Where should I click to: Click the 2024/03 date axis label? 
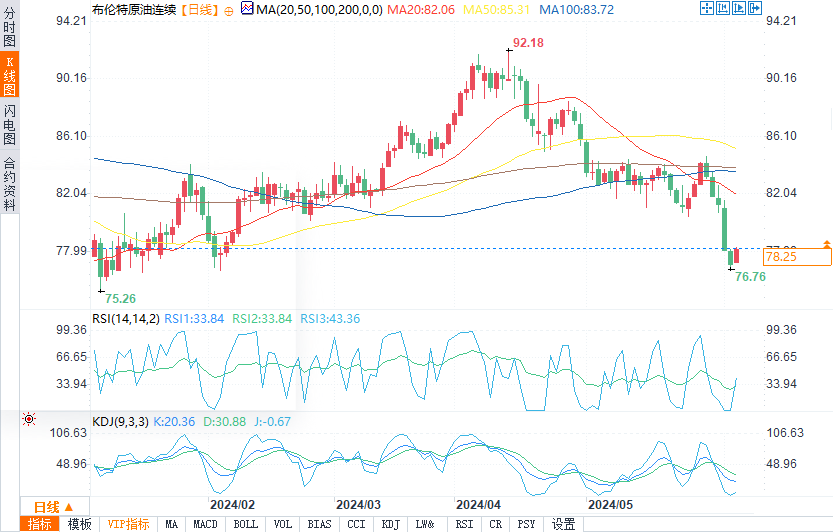point(359,504)
